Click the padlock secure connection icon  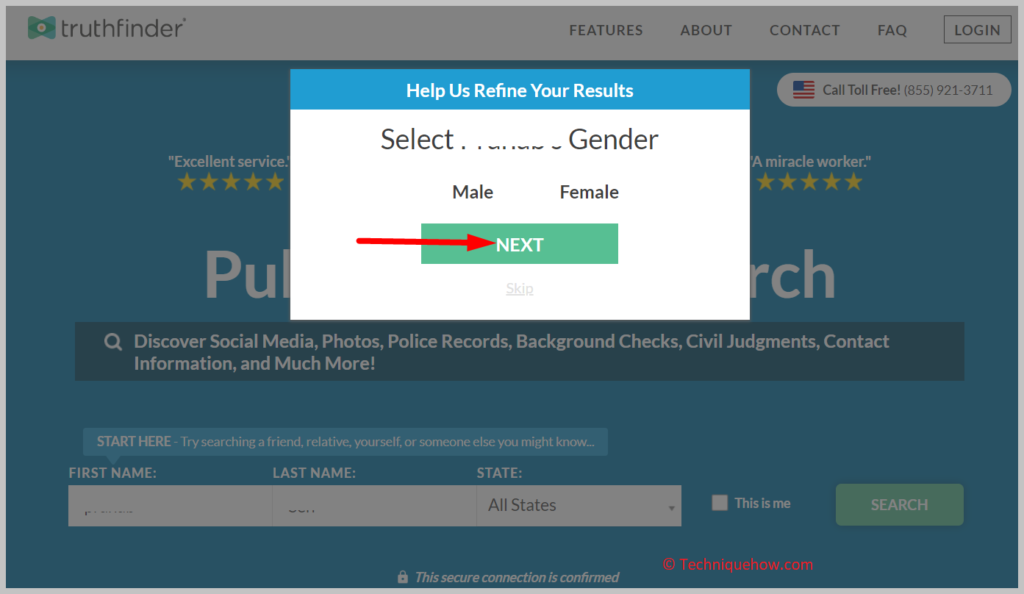(402, 577)
